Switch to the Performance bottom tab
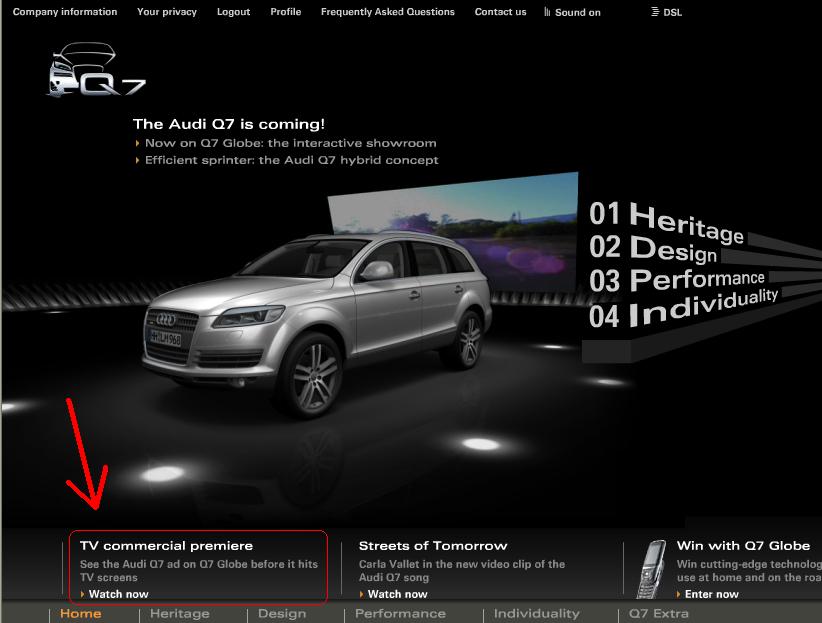 pyautogui.click(x=401, y=614)
